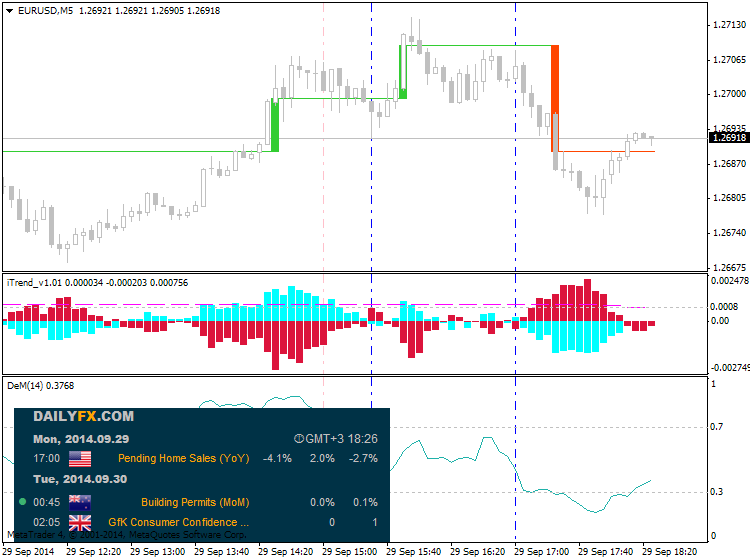
Task: Click the 1.27000 price scale label
Action: (729, 94)
